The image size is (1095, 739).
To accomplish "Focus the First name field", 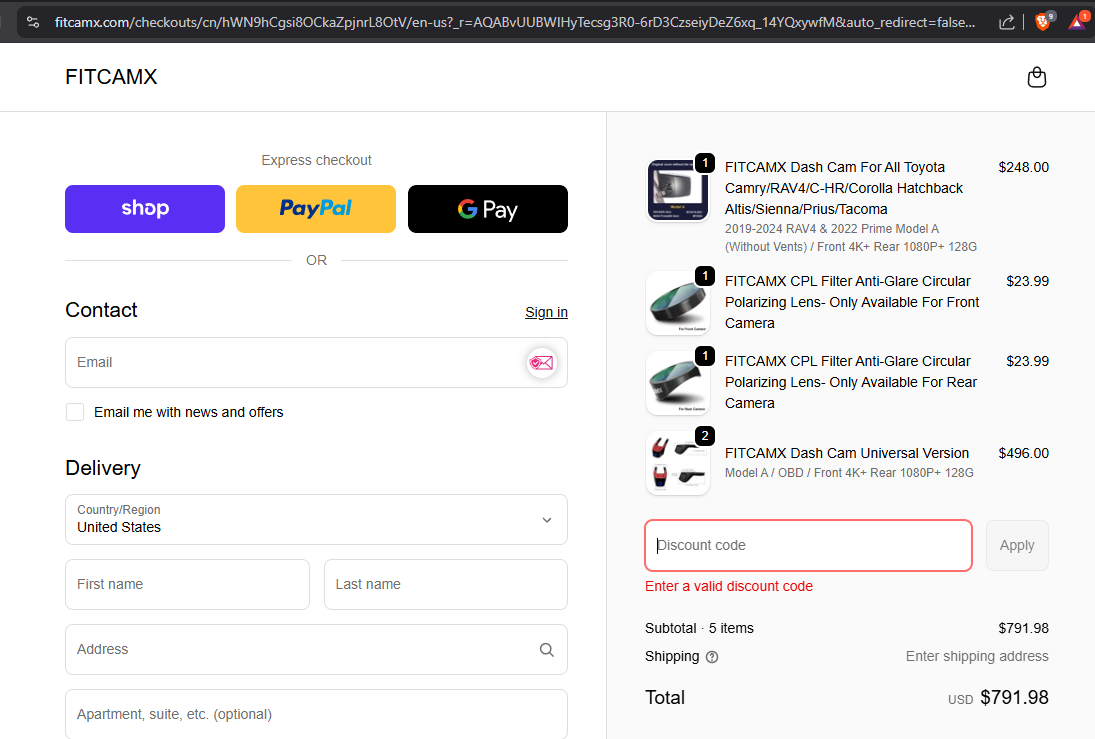I will (187, 585).
